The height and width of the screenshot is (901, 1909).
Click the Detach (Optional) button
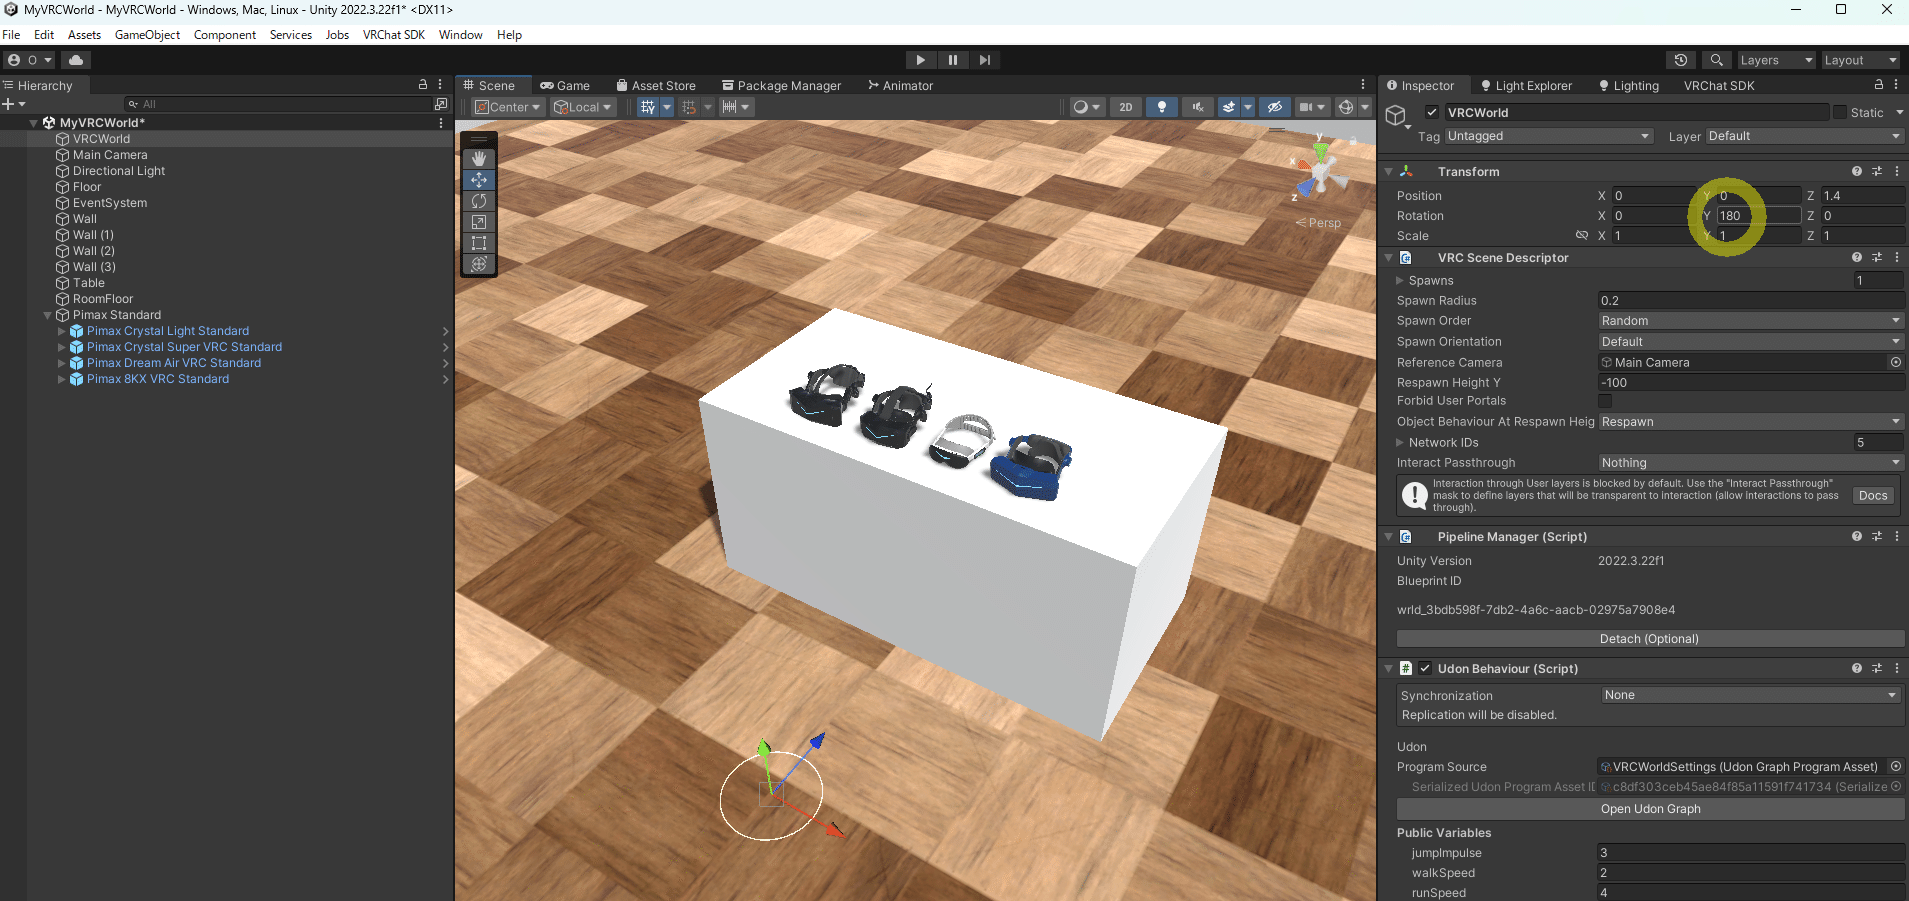click(x=1650, y=639)
